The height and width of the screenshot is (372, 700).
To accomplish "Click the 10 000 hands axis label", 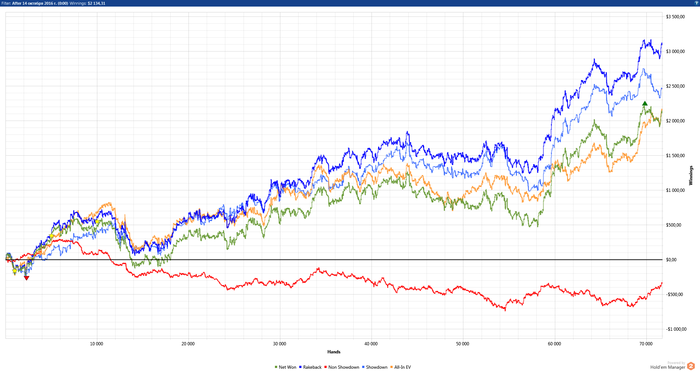I will click(x=96, y=344).
